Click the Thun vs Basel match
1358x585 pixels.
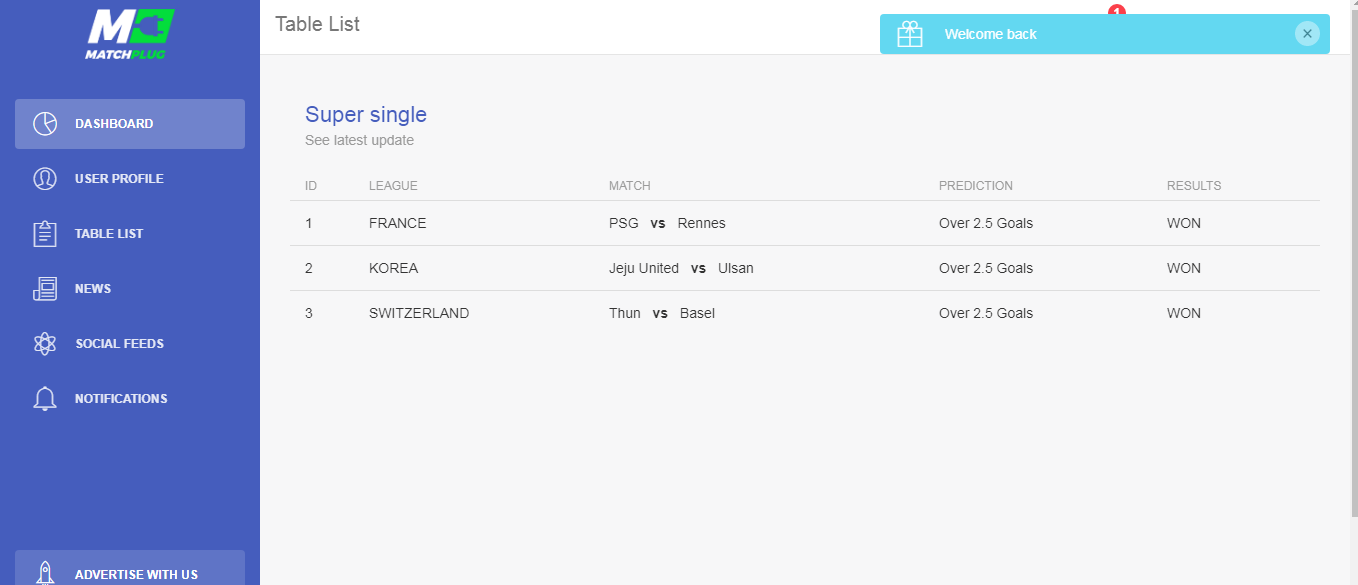[x=661, y=313]
